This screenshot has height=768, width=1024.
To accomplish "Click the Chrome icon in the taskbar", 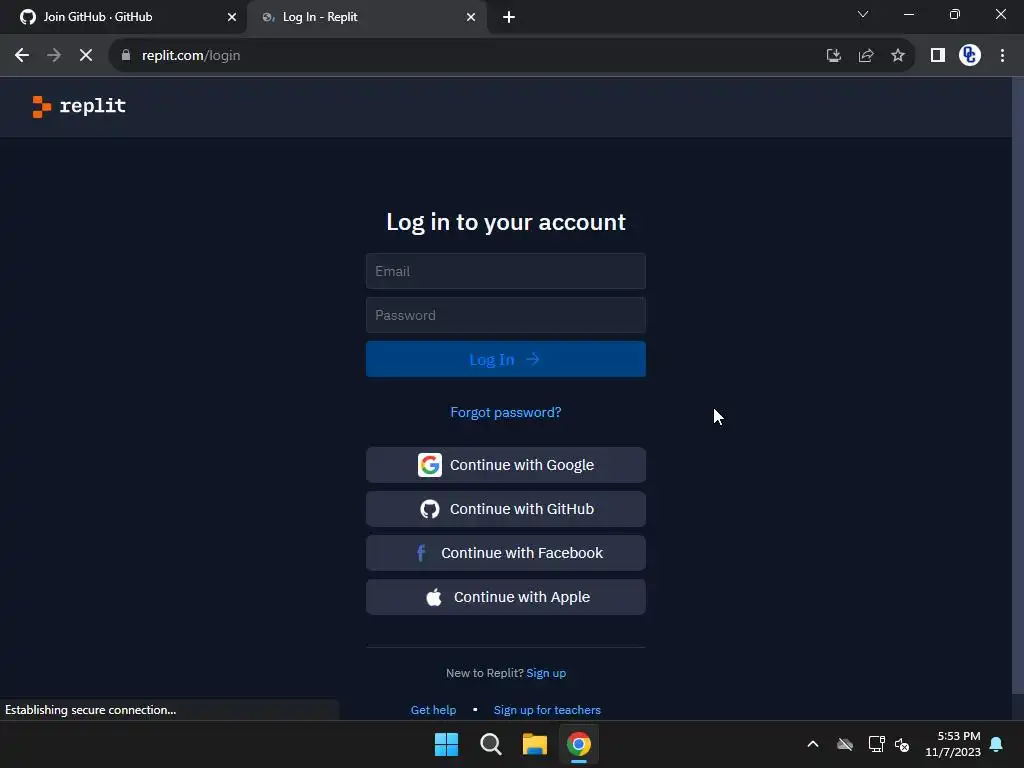I will tap(579, 744).
